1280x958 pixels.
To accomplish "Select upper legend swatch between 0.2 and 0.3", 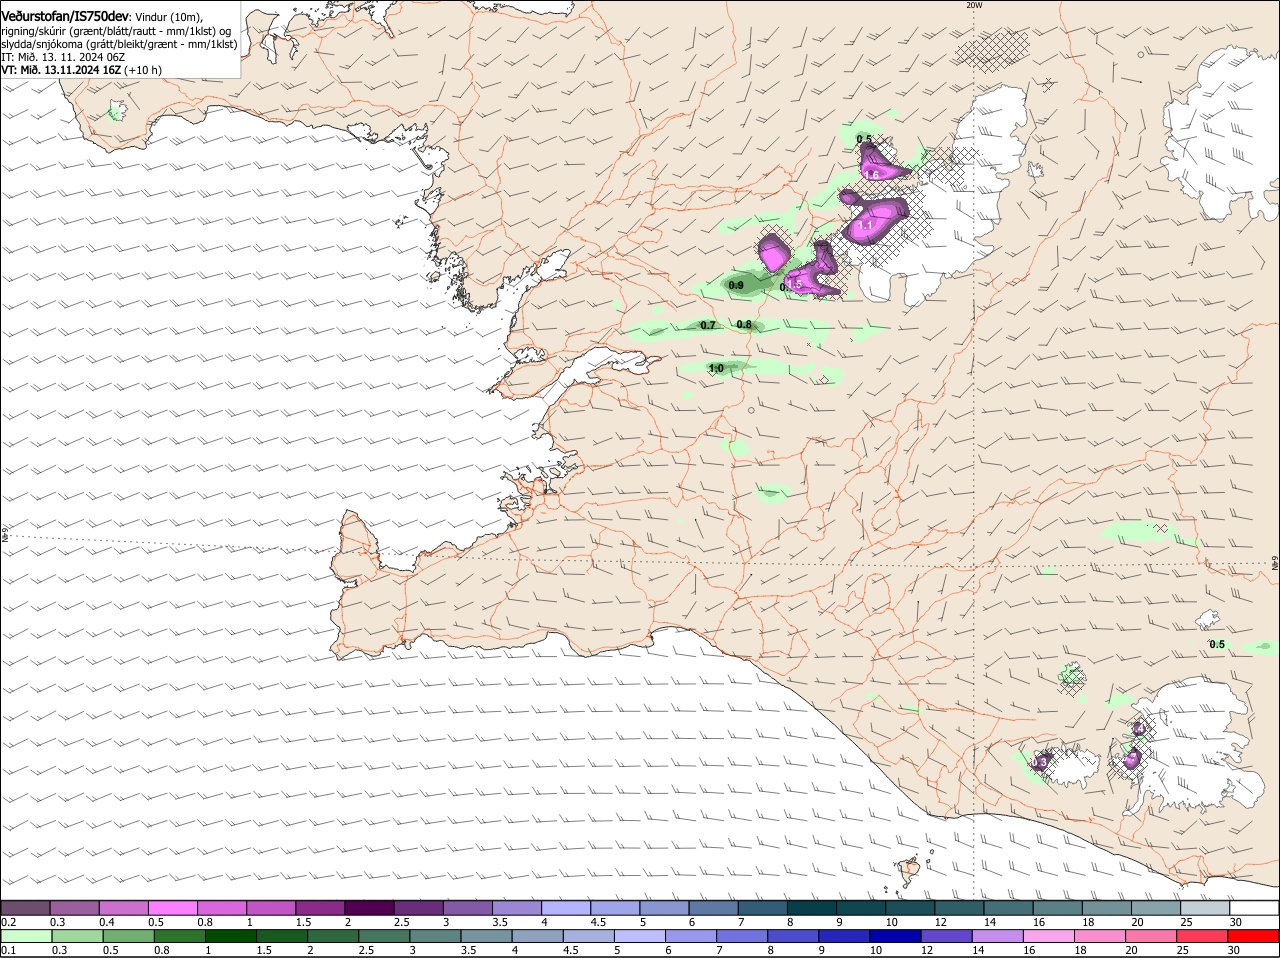I will pos(25,907).
